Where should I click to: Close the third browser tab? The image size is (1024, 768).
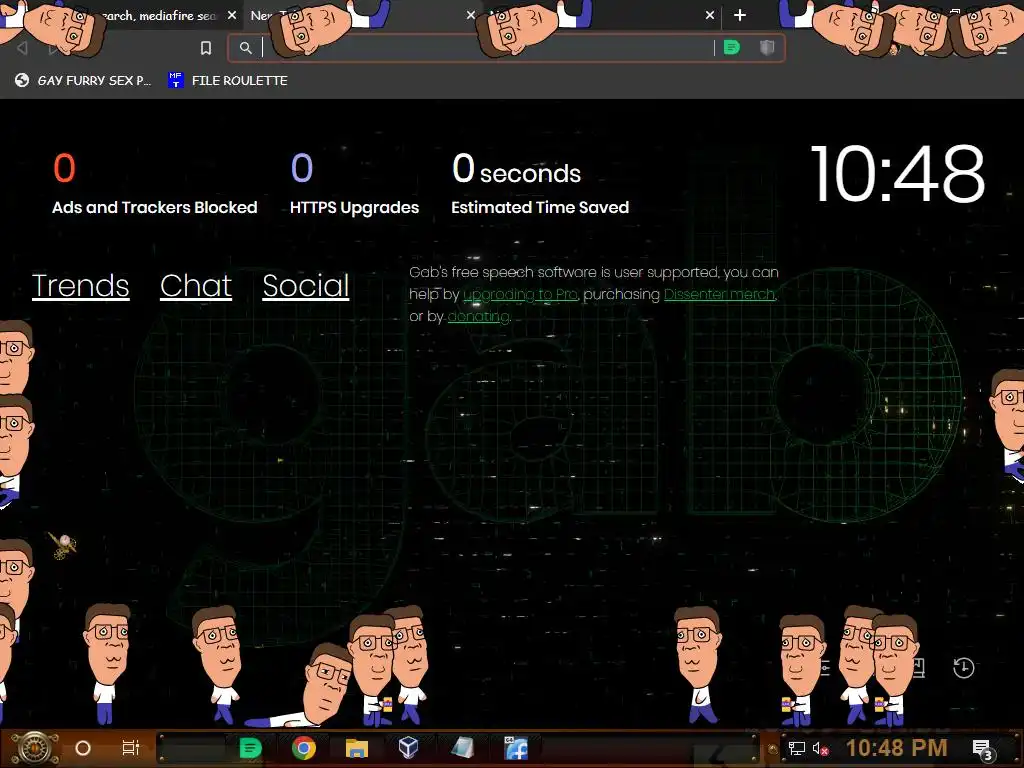[710, 15]
